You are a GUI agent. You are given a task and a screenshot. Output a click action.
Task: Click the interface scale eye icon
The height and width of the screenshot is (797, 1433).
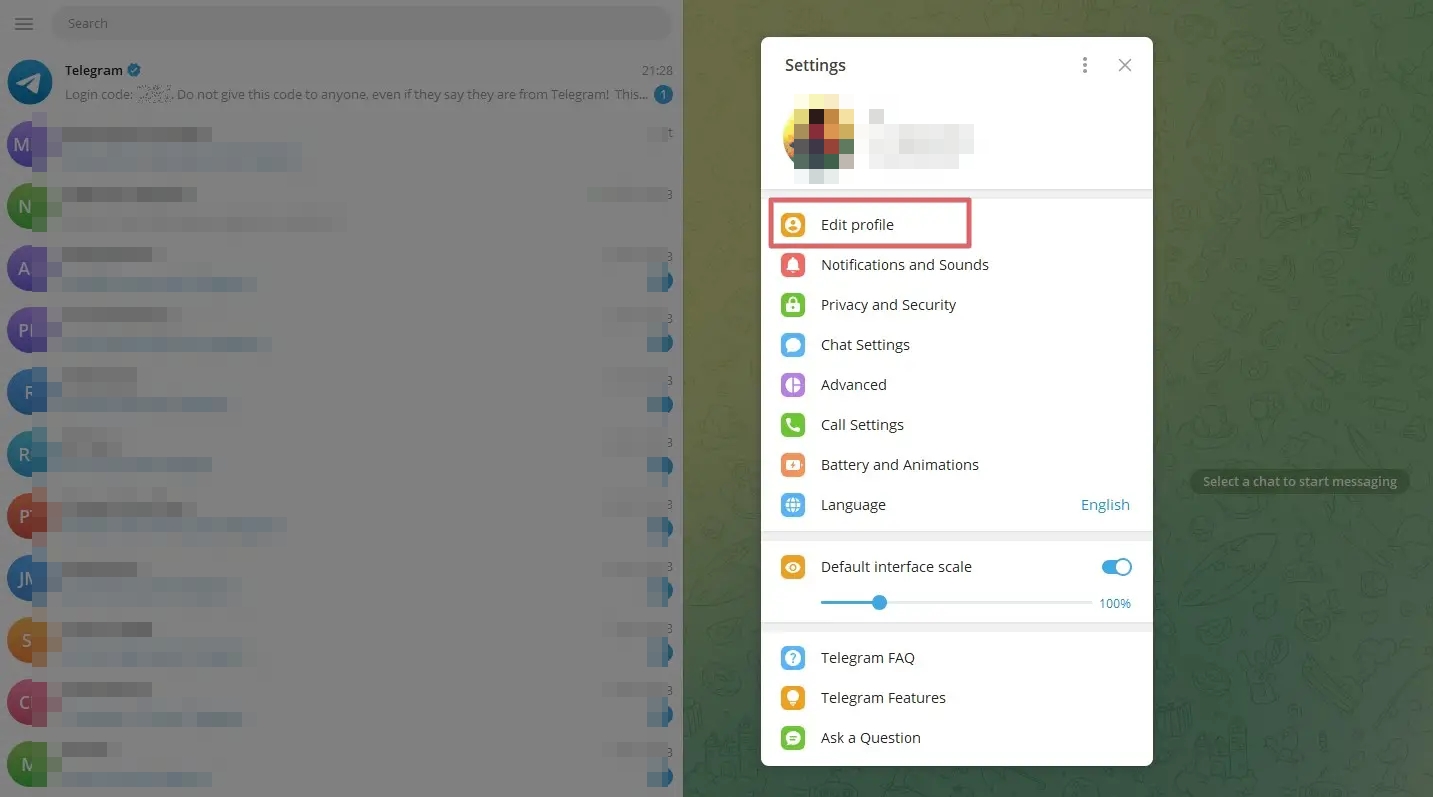(x=793, y=567)
